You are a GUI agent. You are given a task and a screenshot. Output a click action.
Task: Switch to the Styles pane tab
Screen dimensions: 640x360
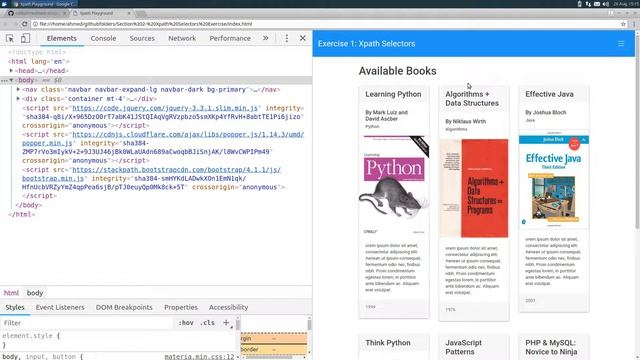pyautogui.click(x=15, y=307)
